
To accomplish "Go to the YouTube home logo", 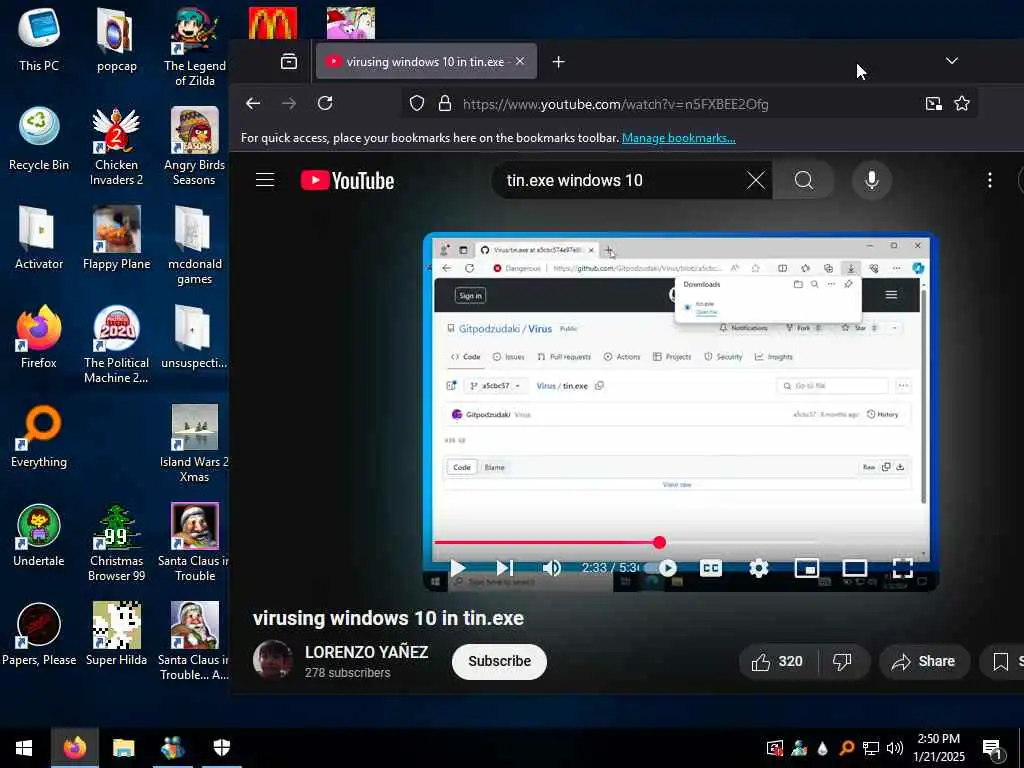I will [x=347, y=180].
